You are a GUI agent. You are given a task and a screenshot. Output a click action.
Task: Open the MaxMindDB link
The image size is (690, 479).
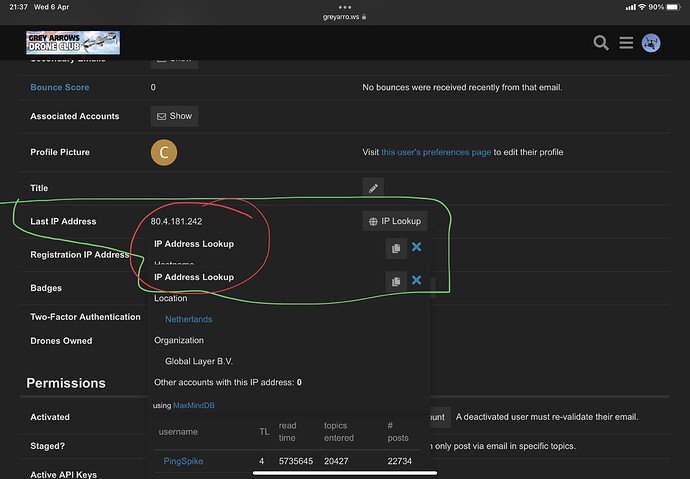click(194, 406)
